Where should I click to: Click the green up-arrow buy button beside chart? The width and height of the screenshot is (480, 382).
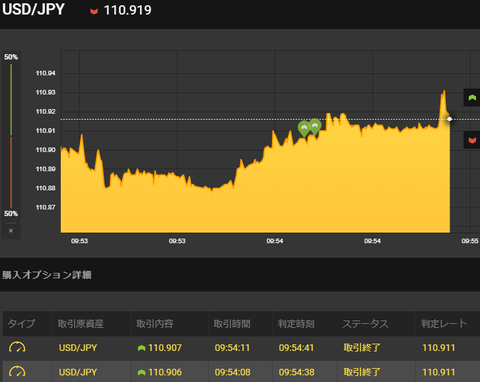(472, 98)
